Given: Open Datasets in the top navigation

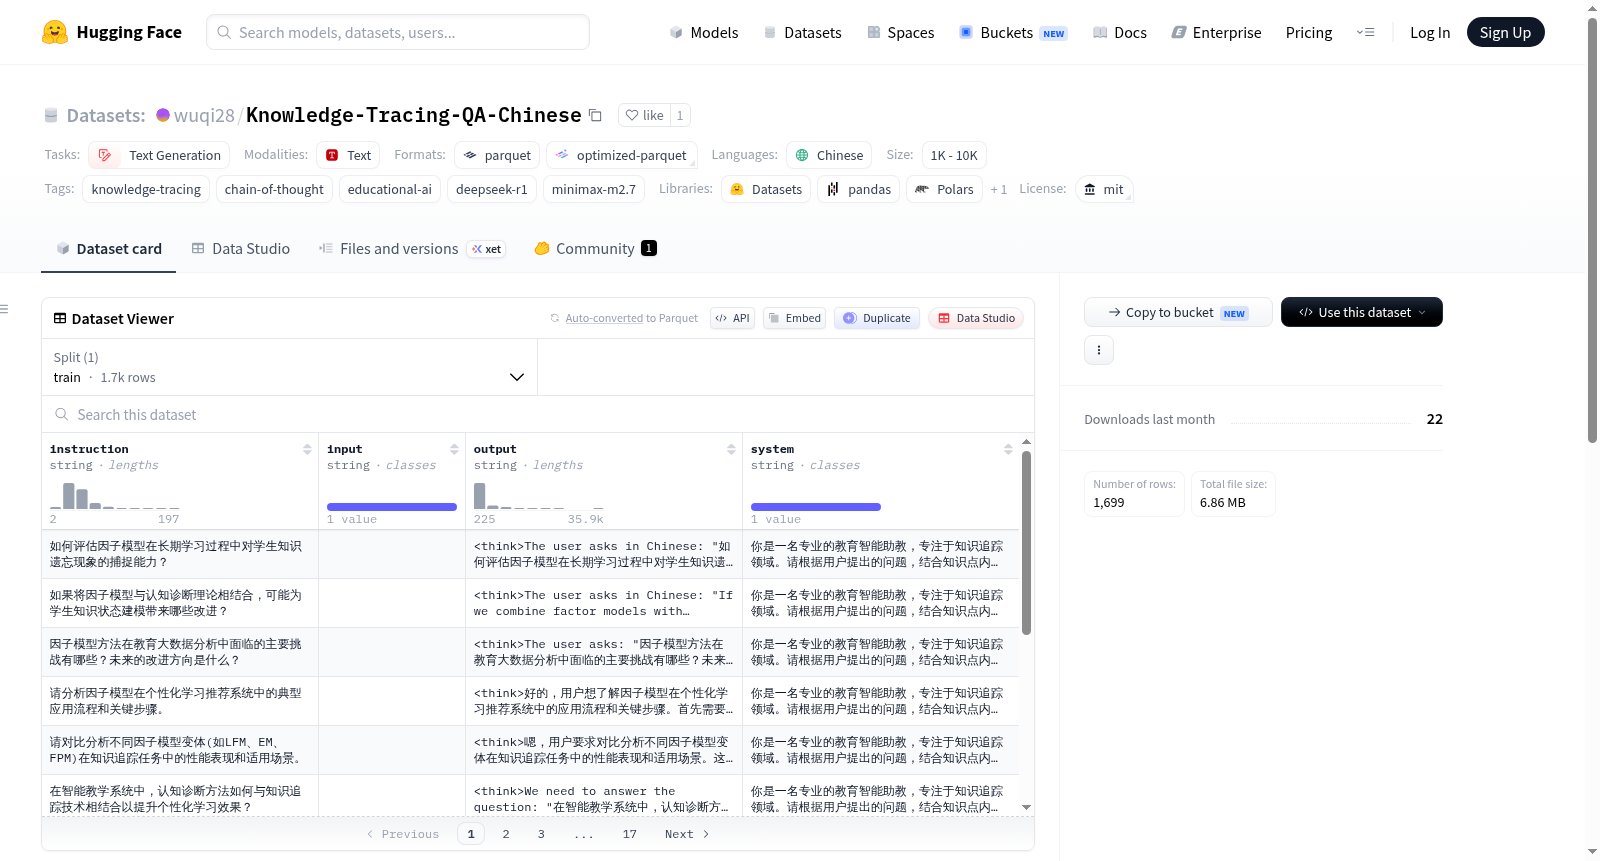Looking at the screenshot, I should click(x=802, y=32).
